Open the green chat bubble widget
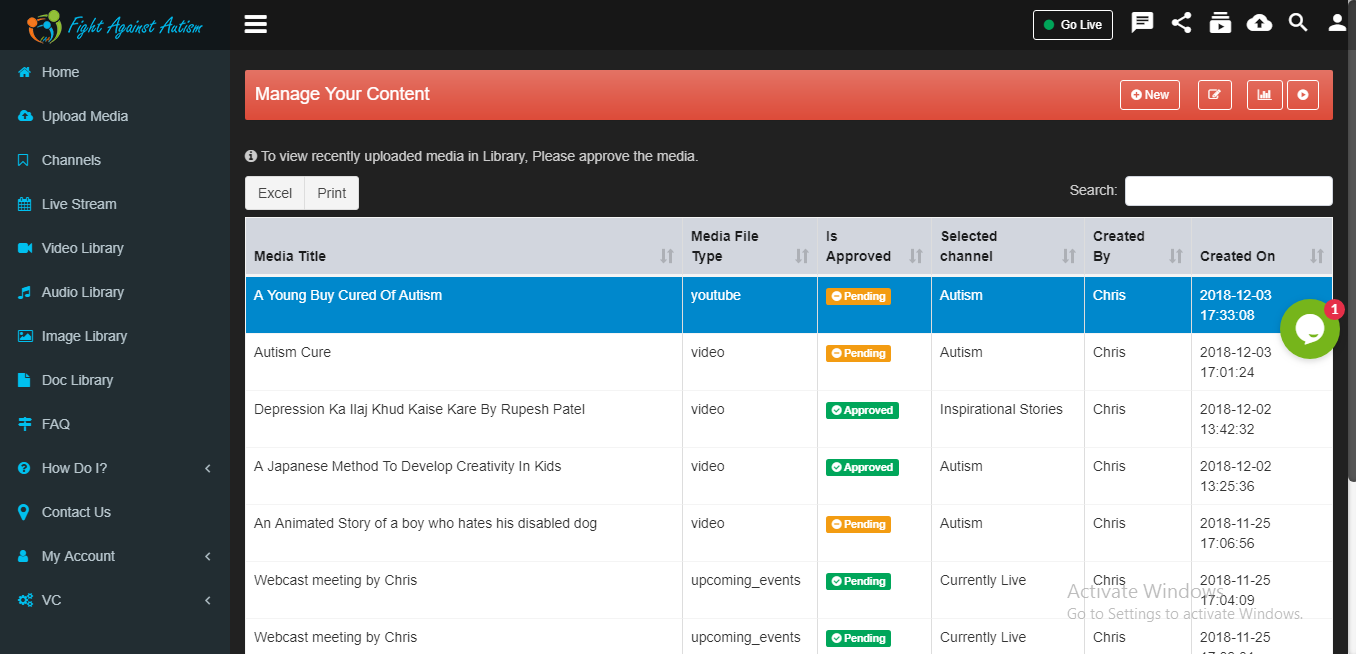The height and width of the screenshot is (654, 1356). [x=1310, y=329]
